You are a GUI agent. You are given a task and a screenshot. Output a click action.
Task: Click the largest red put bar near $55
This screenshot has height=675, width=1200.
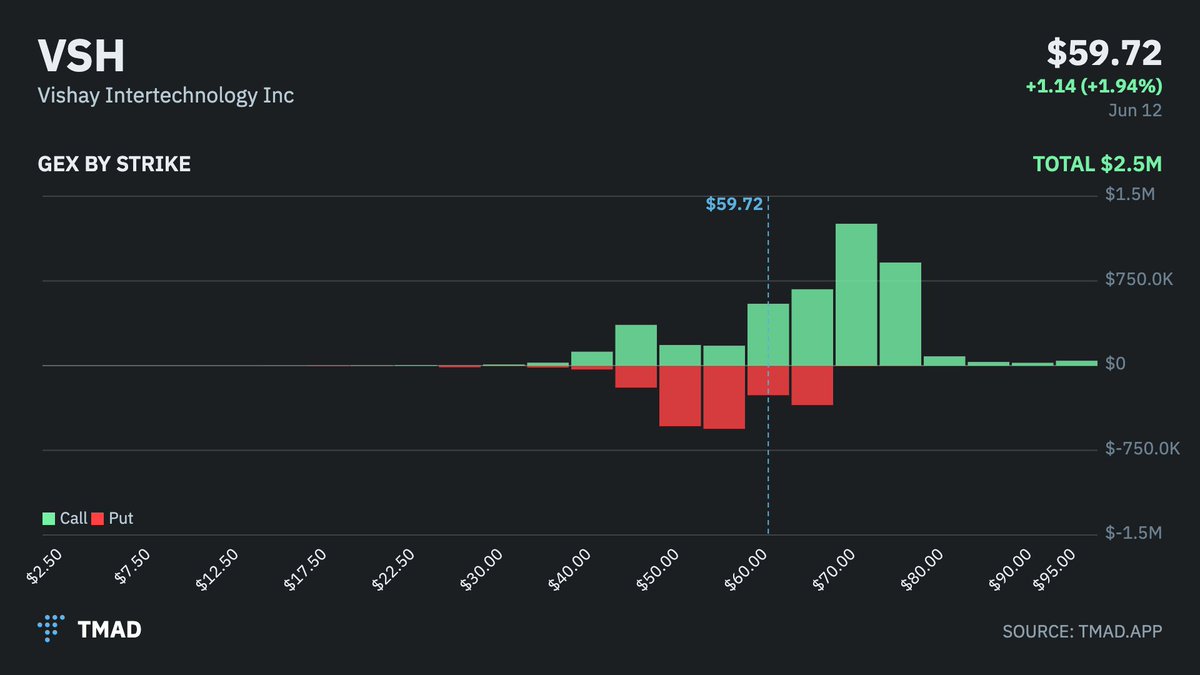point(724,397)
